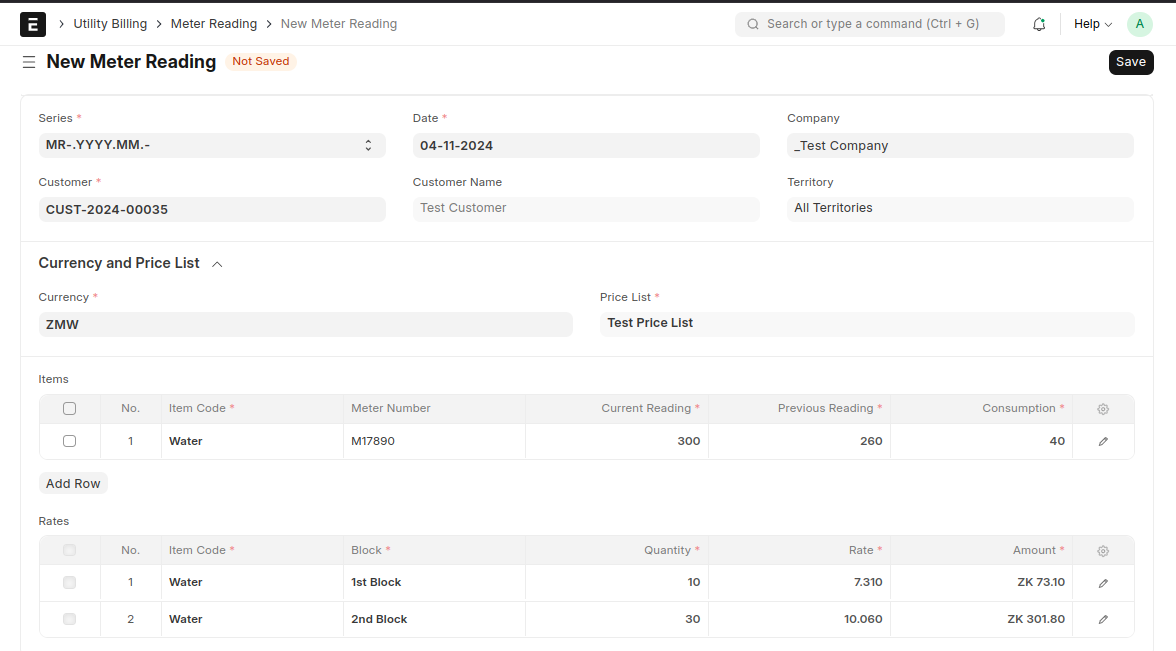This screenshot has height=651, width=1176.
Task: Click Rate cell 7.310
Action: coord(800,583)
